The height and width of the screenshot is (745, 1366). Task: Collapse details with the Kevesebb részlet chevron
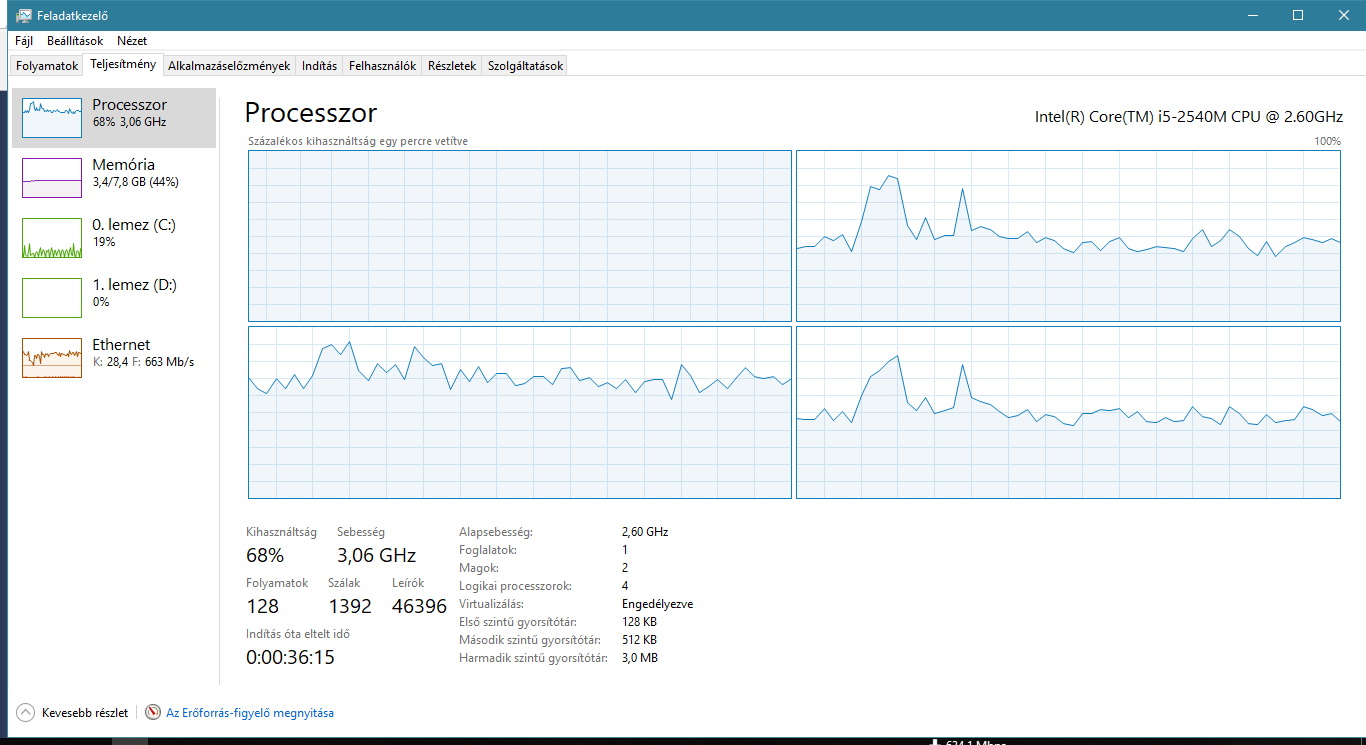point(25,713)
